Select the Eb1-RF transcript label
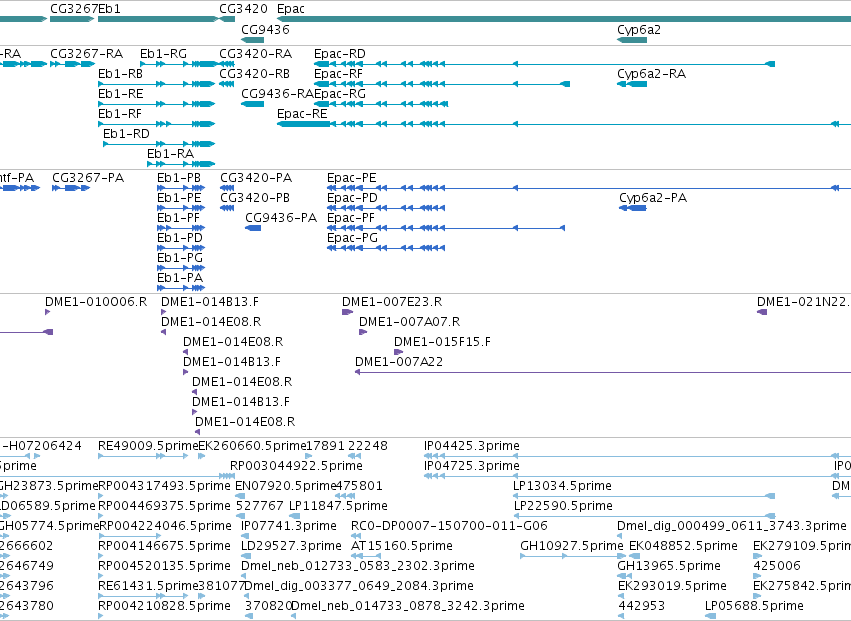851x621 pixels. [x=119, y=114]
